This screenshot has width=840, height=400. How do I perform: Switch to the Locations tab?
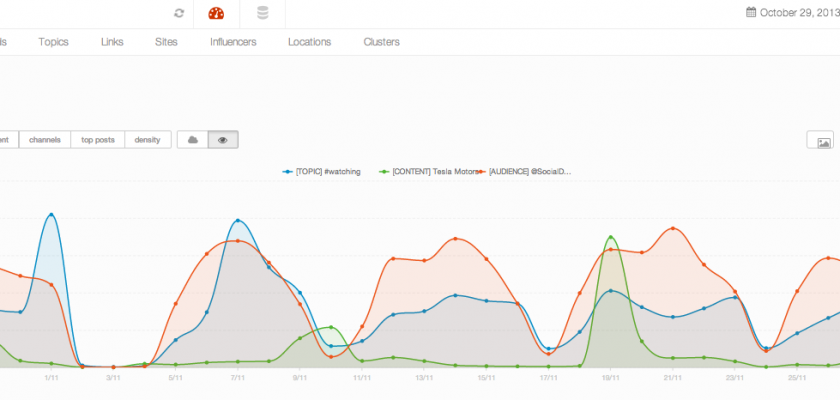(x=309, y=42)
